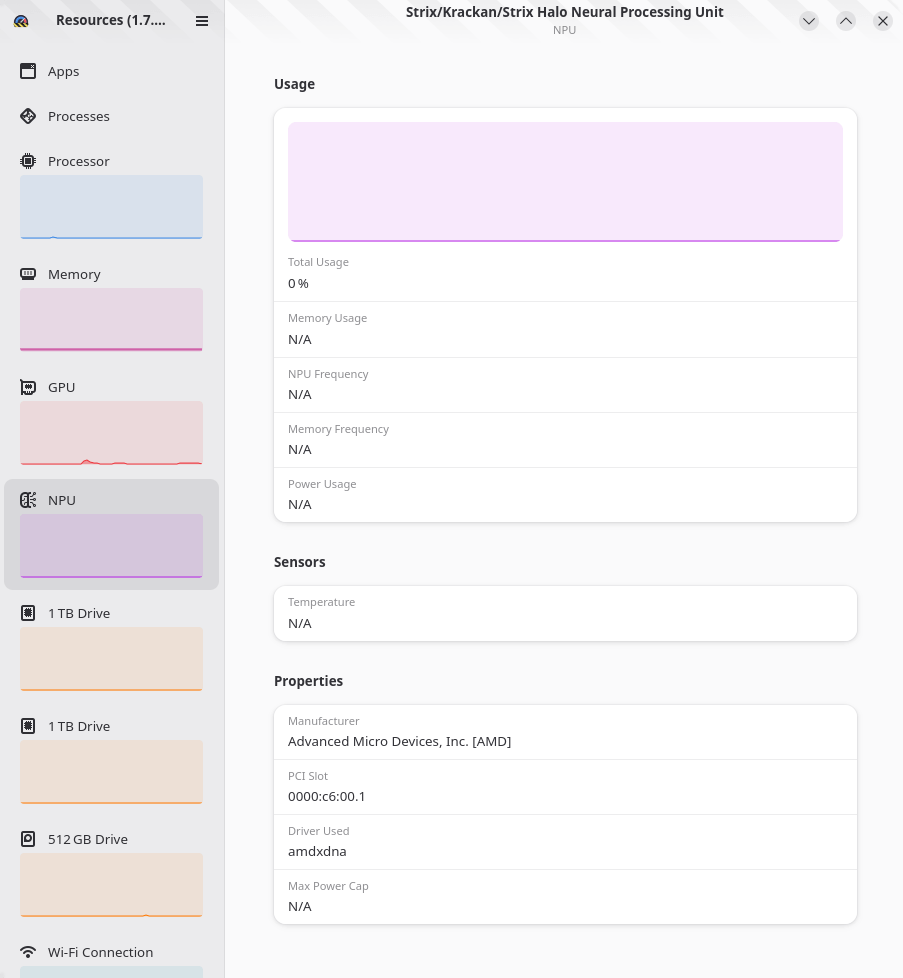Select the Apps icon in sidebar
903x978 pixels.
28,71
